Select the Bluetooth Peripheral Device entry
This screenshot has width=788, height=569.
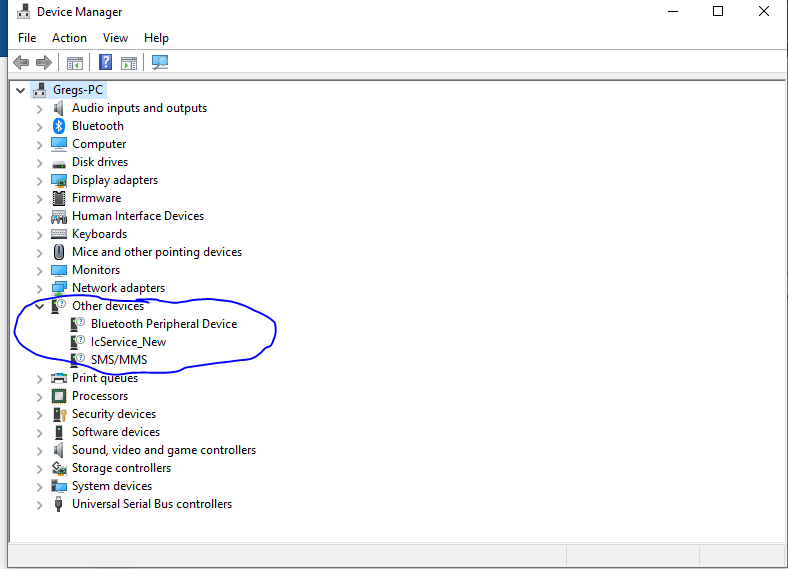(x=164, y=324)
